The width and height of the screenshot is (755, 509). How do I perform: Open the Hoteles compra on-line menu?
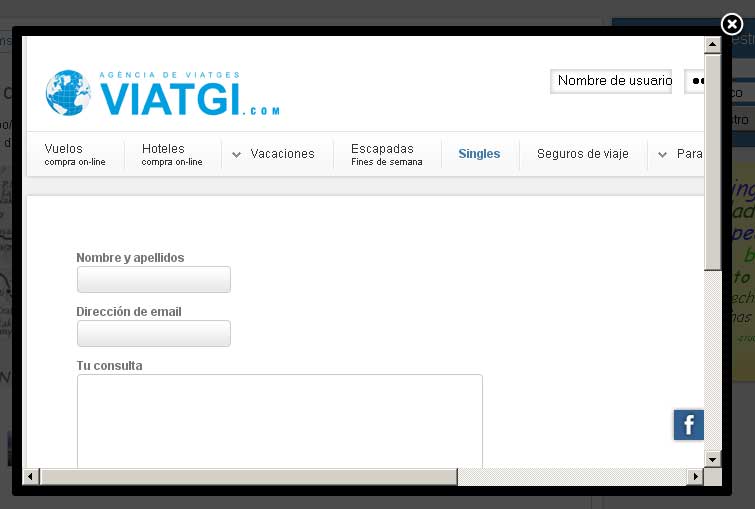tap(172, 155)
